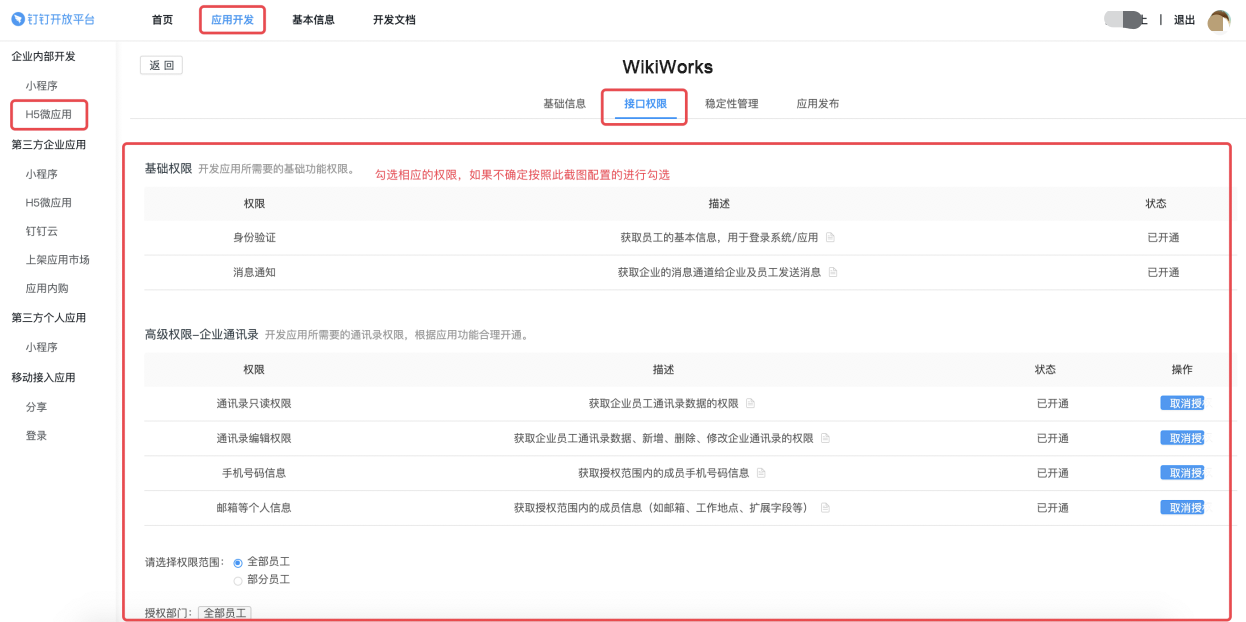Open 钉钉云 in the sidebar
Viewport: 1246px width, 622px height.
tap(42, 231)
